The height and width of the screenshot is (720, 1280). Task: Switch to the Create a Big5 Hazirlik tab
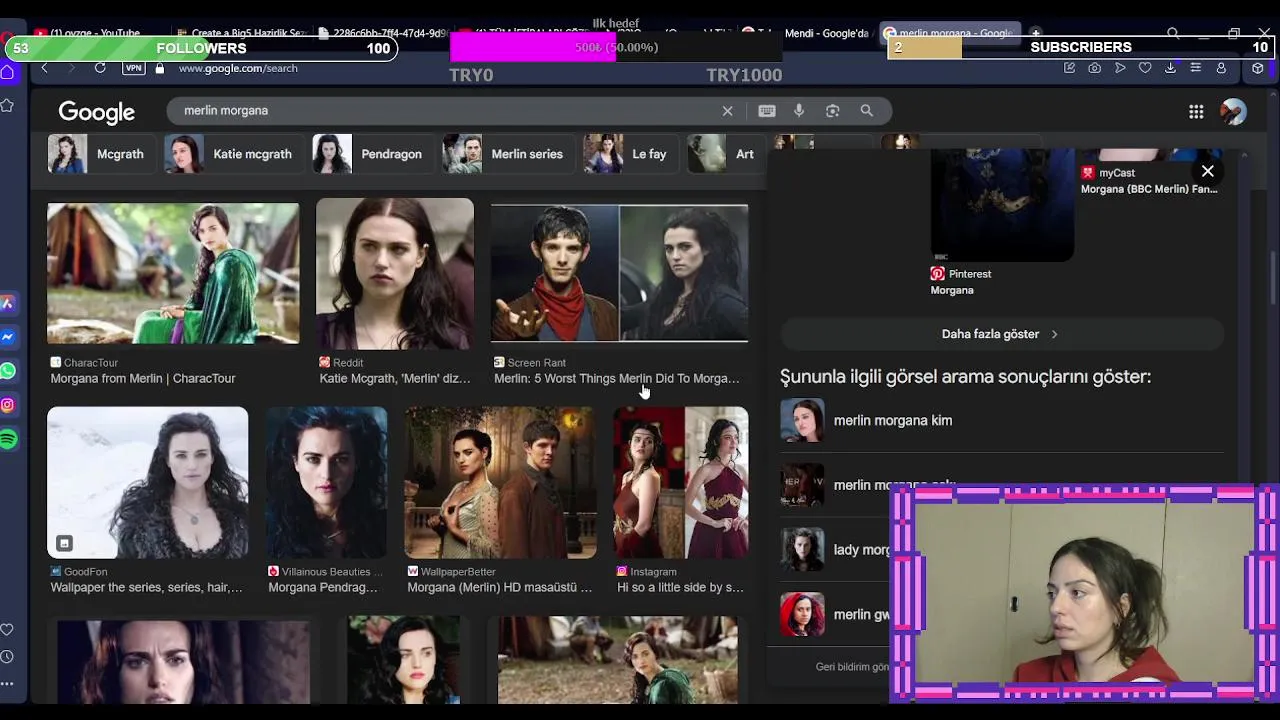click(x=240, y=33)
